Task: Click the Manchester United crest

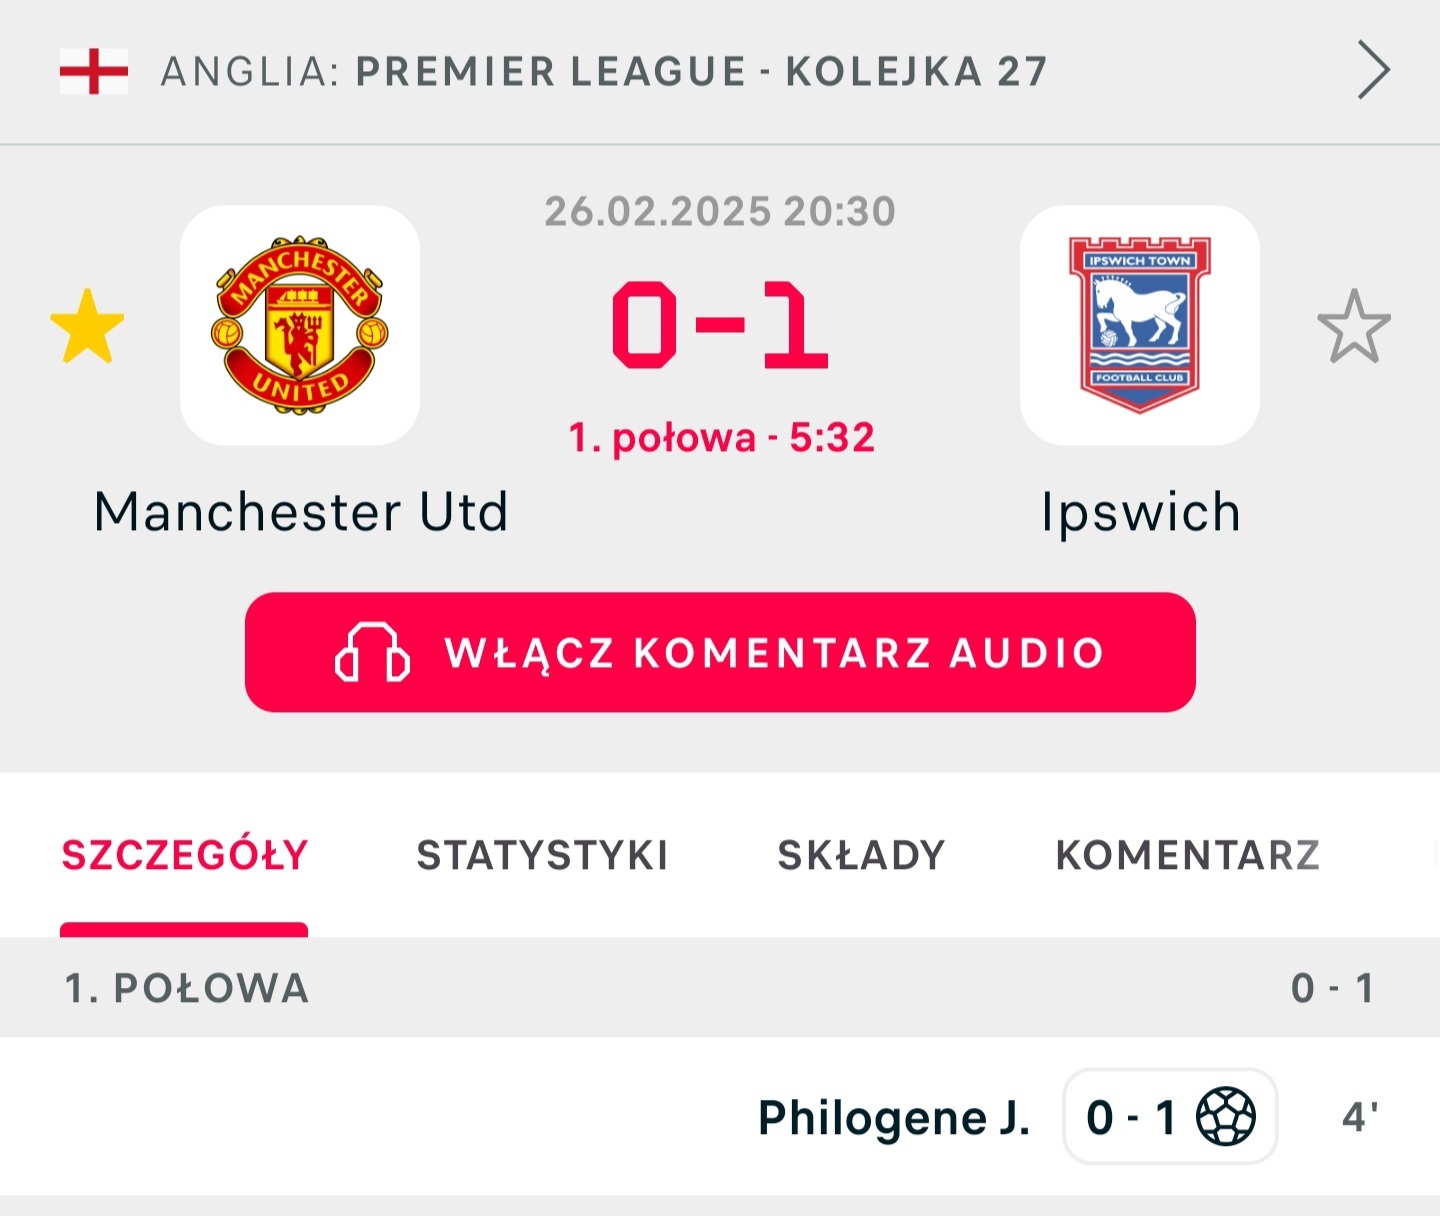Action: [300, 325]
